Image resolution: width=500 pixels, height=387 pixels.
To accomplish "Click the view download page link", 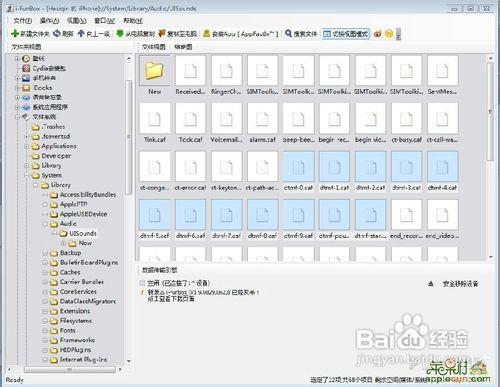I will [171, 299].
